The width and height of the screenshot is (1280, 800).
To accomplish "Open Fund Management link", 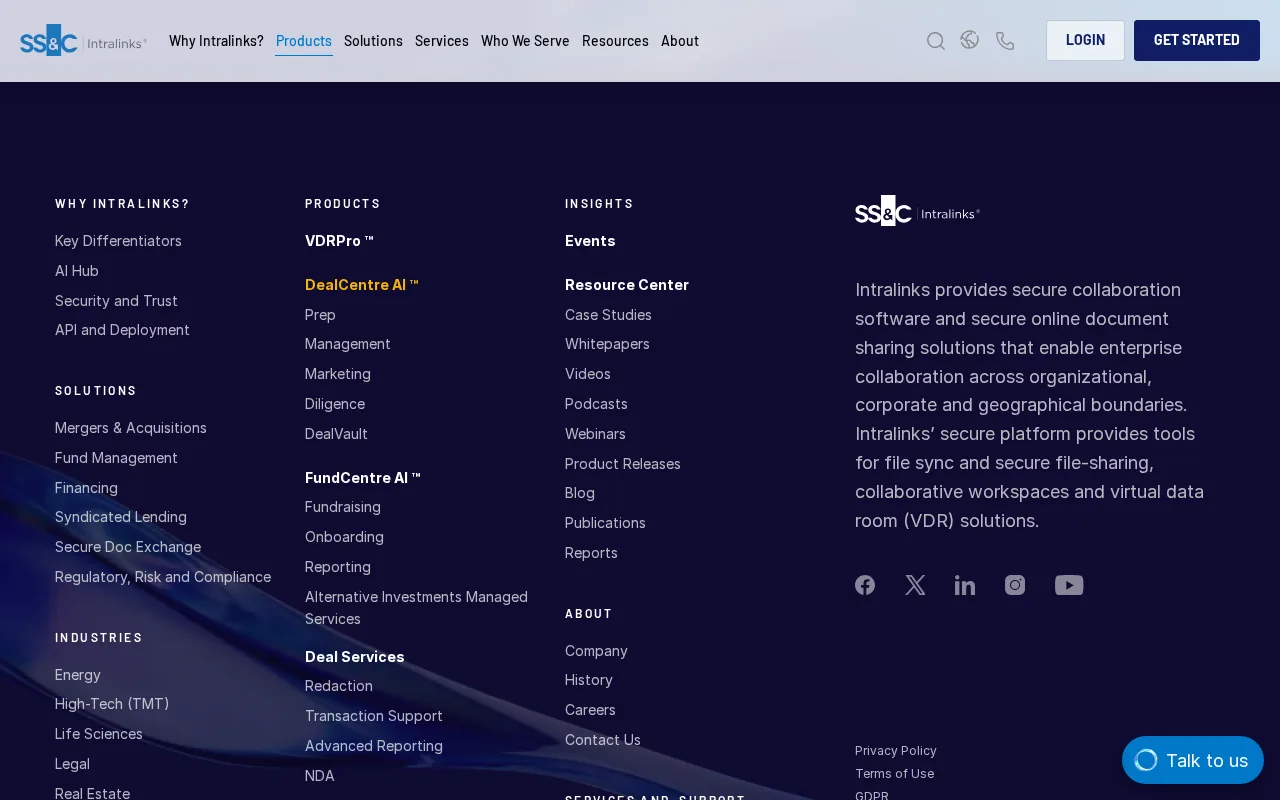I will pyautogui.click(x=116, y=458).
